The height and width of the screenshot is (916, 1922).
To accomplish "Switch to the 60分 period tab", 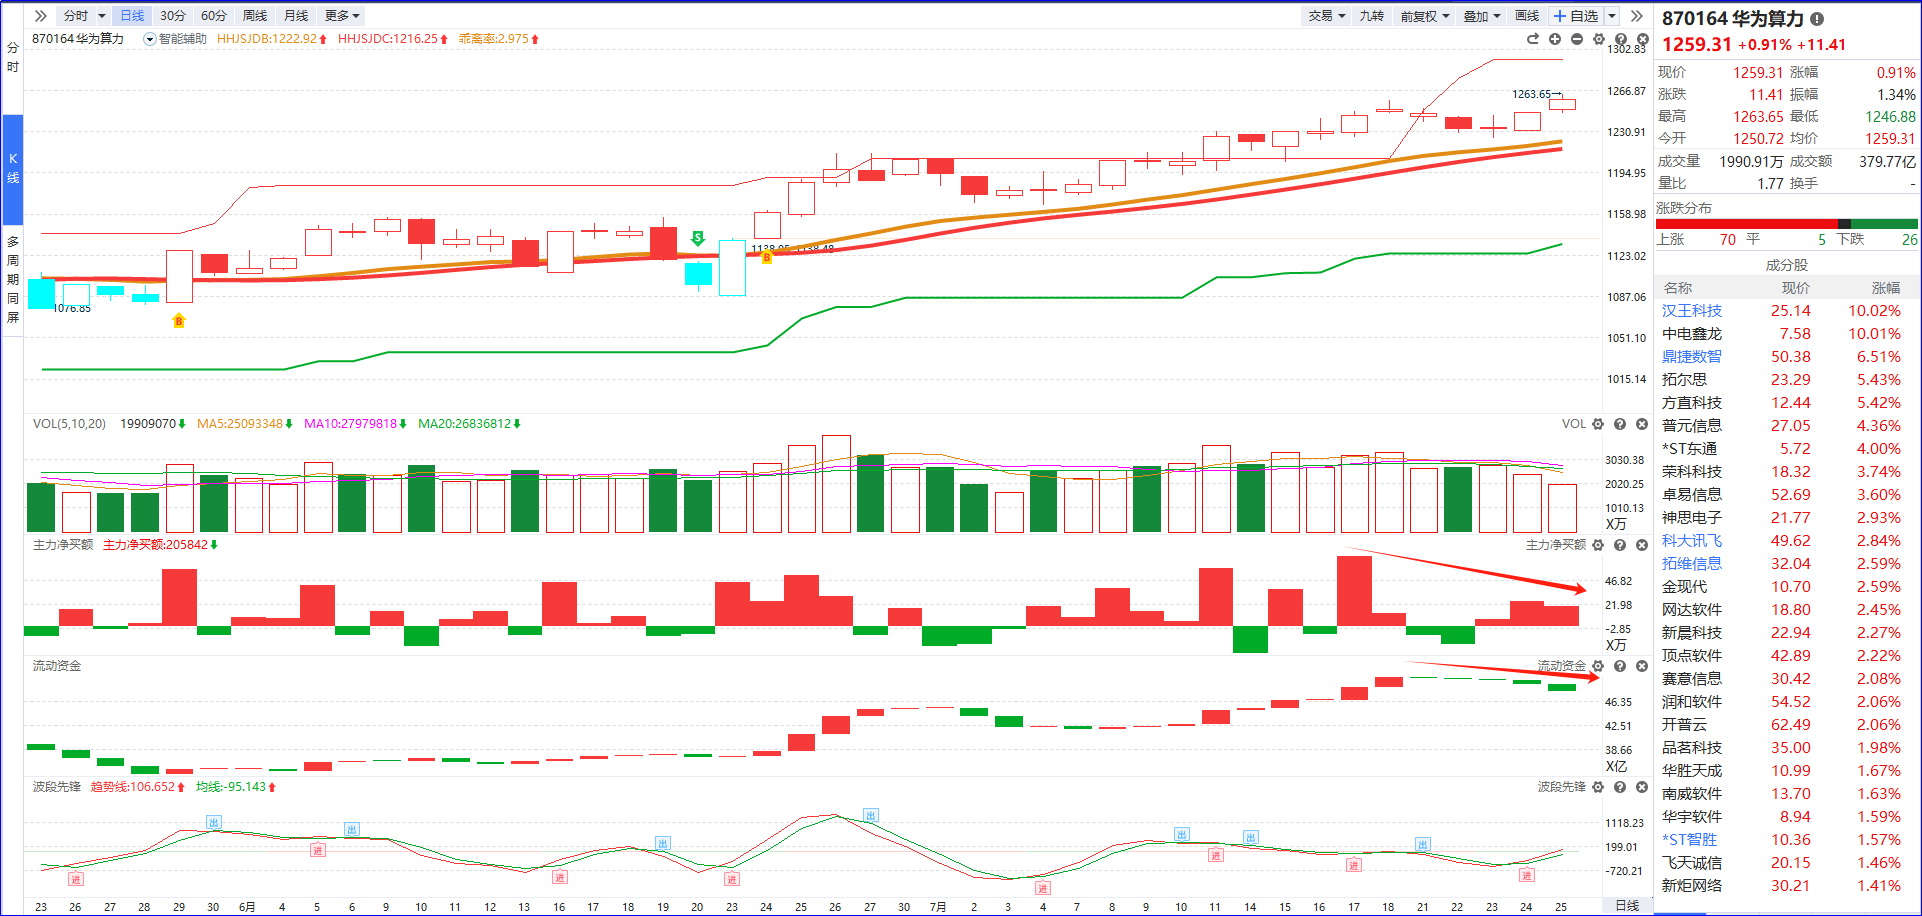I will click(x=214, y=16).
